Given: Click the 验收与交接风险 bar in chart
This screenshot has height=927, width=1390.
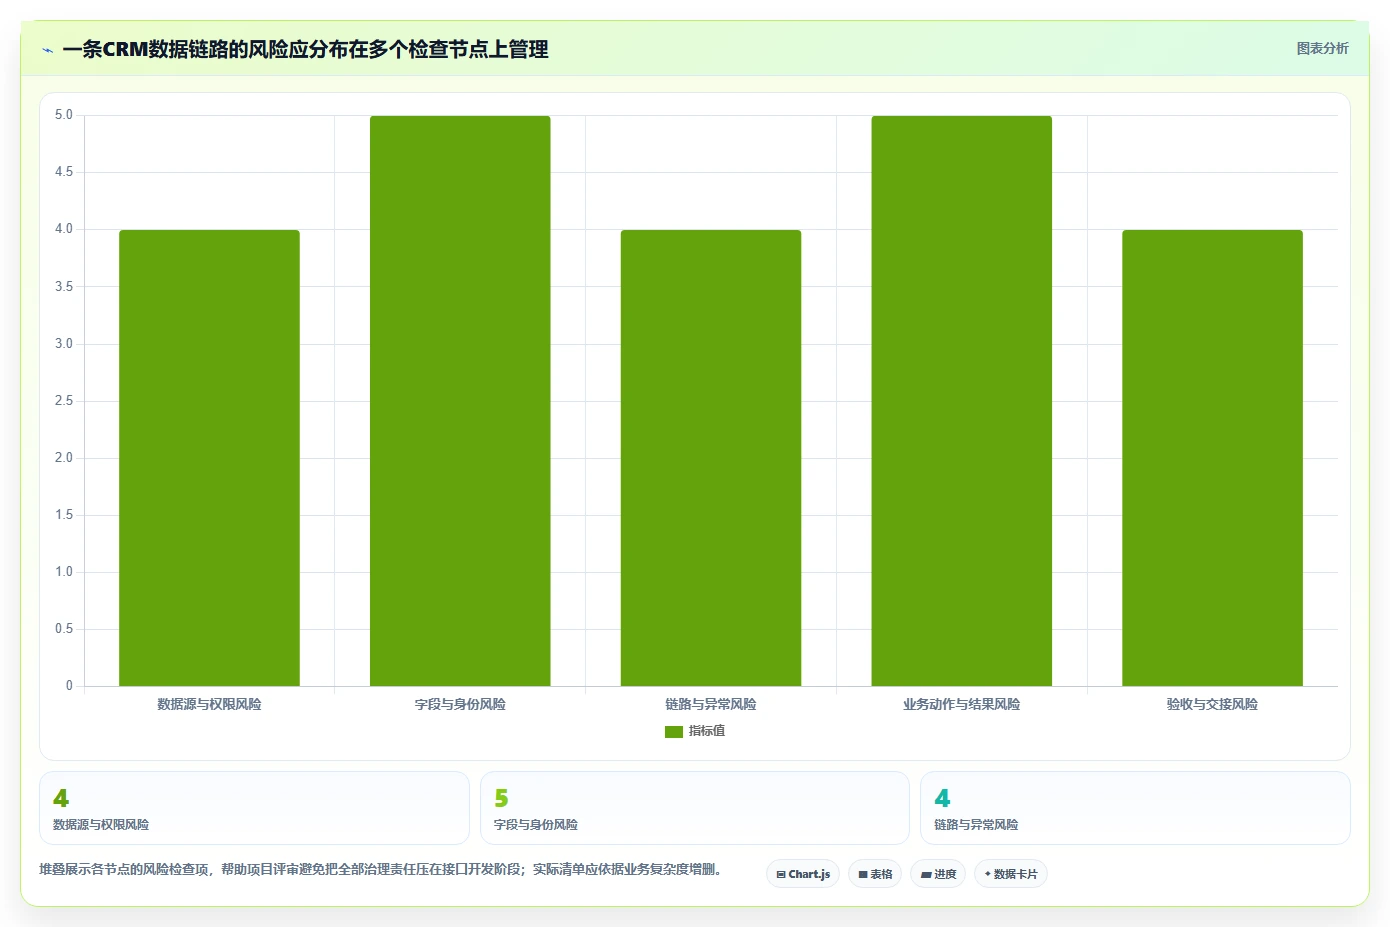Looking at the screenshot, I should point(1212,458).
